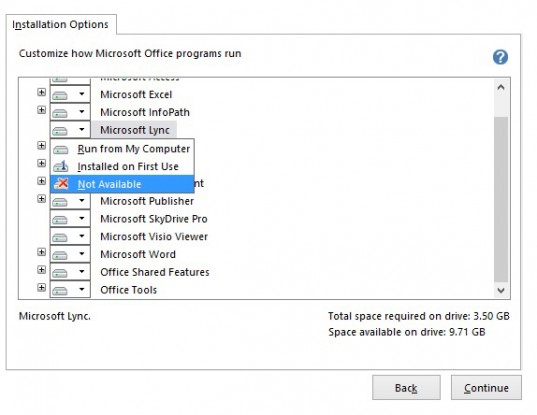Open install dropdown for Office Tools

(x=70, y=290)
